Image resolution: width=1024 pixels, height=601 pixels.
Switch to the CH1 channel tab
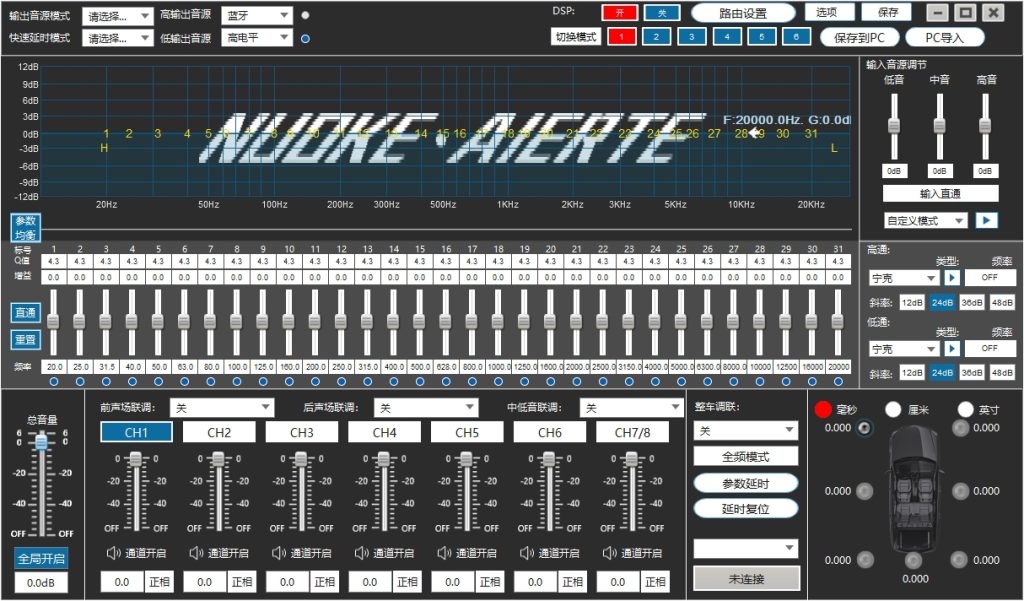point(136,432)
